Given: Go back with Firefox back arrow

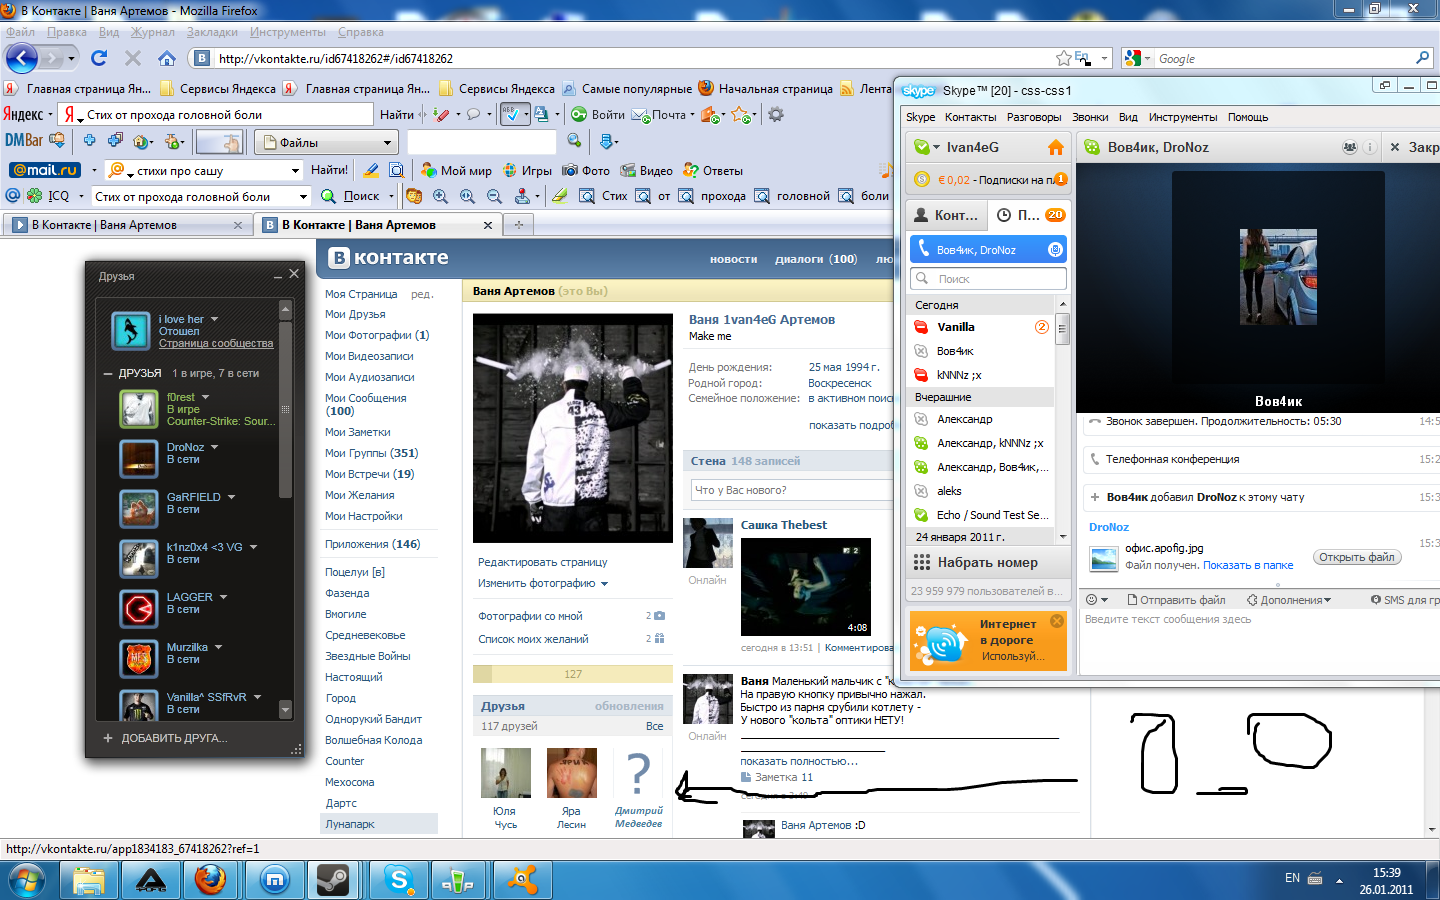Looking at the screenshot, I should click(x=22, y=58).
